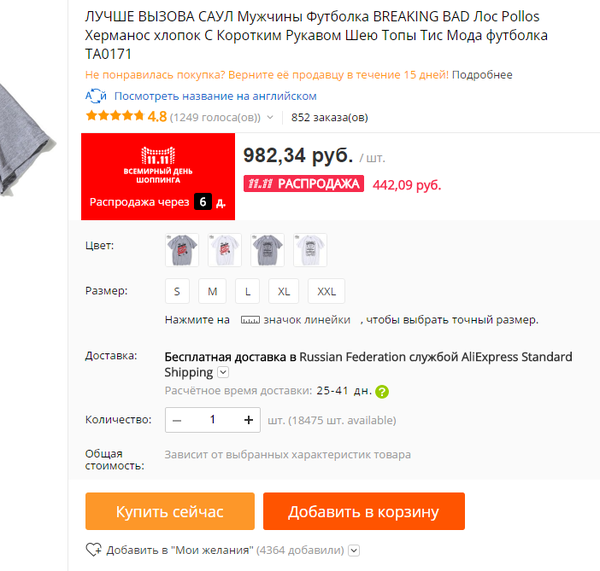Expand the wishlist options dropdown arrow
This screenshot has height=571, width=600.
coord(354,550)
